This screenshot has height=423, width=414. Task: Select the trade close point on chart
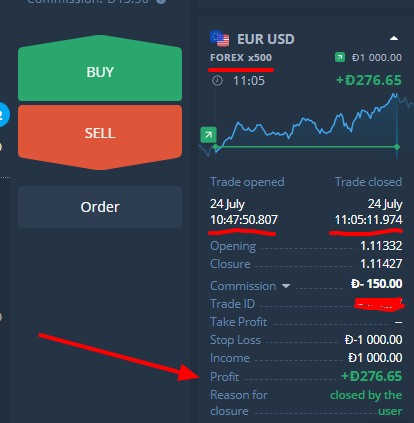point(397,147)
